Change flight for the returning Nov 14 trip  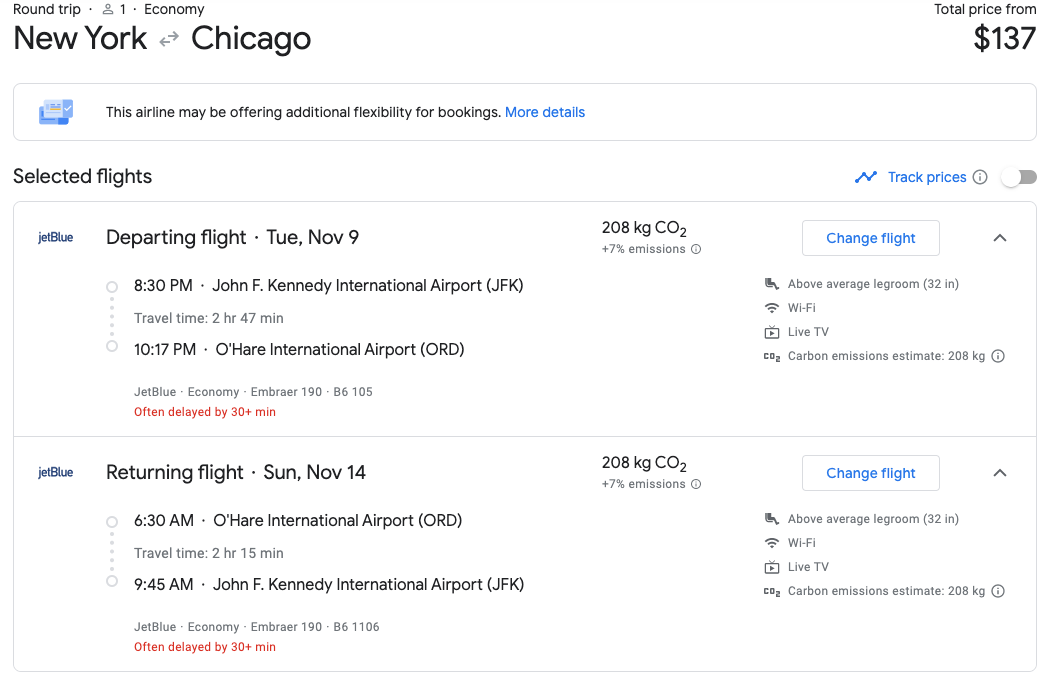[x=870, y=473]
